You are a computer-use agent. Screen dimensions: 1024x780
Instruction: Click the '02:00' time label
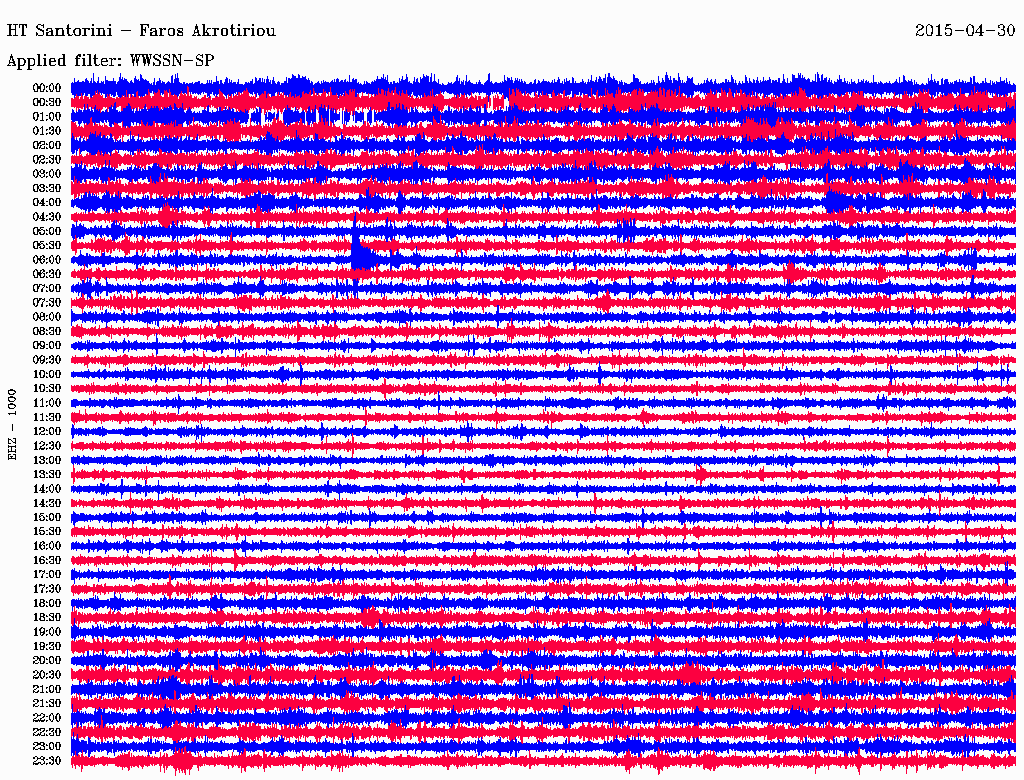click(47, 145)
